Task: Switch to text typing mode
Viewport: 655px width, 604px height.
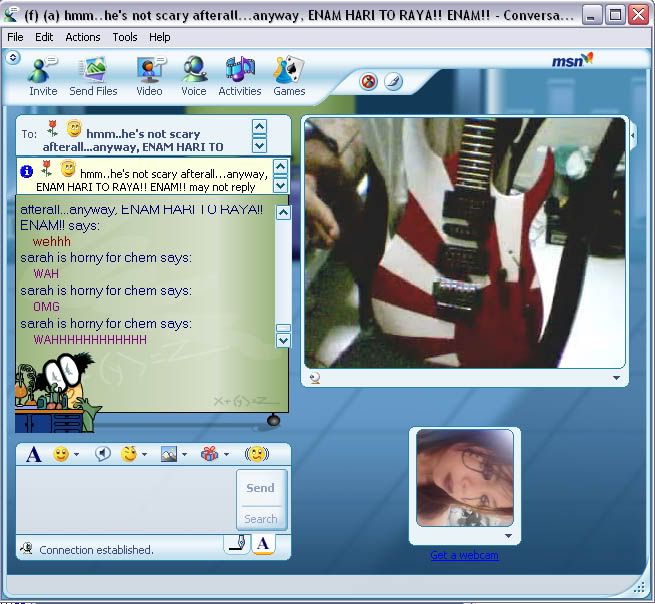Action: coord(262,544)
